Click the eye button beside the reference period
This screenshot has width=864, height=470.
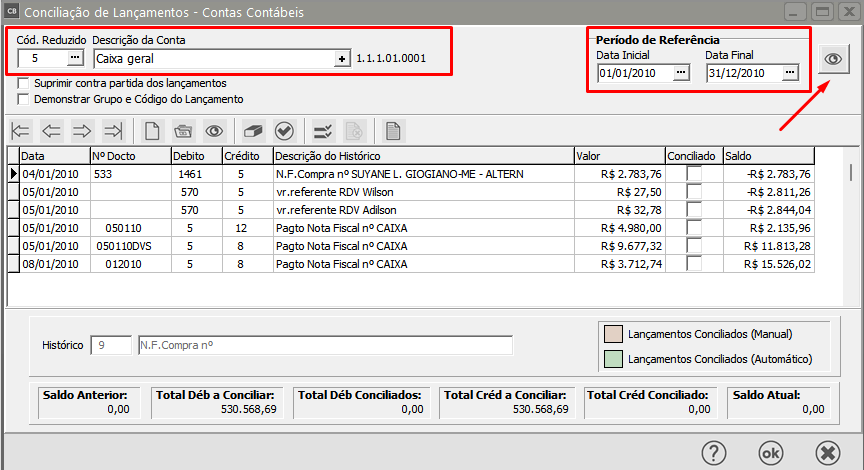pos(831,60)
